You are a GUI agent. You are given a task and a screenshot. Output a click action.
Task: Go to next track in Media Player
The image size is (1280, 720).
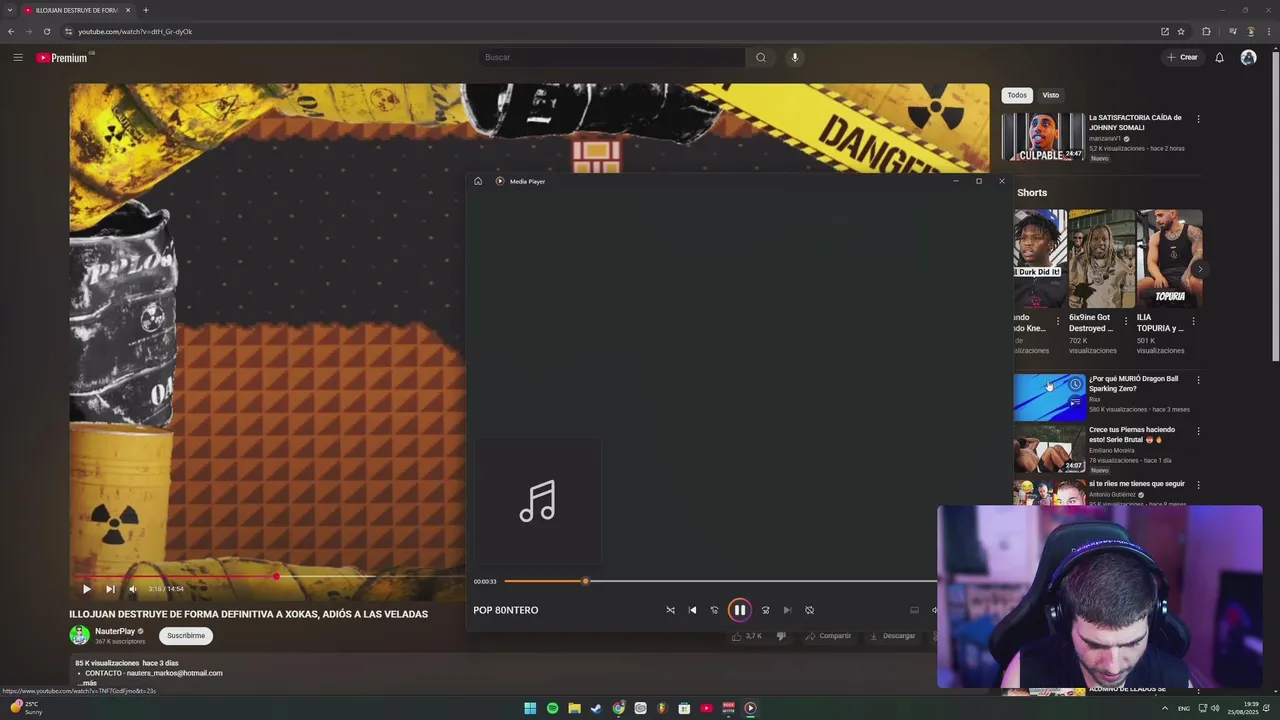click(787, 610)
